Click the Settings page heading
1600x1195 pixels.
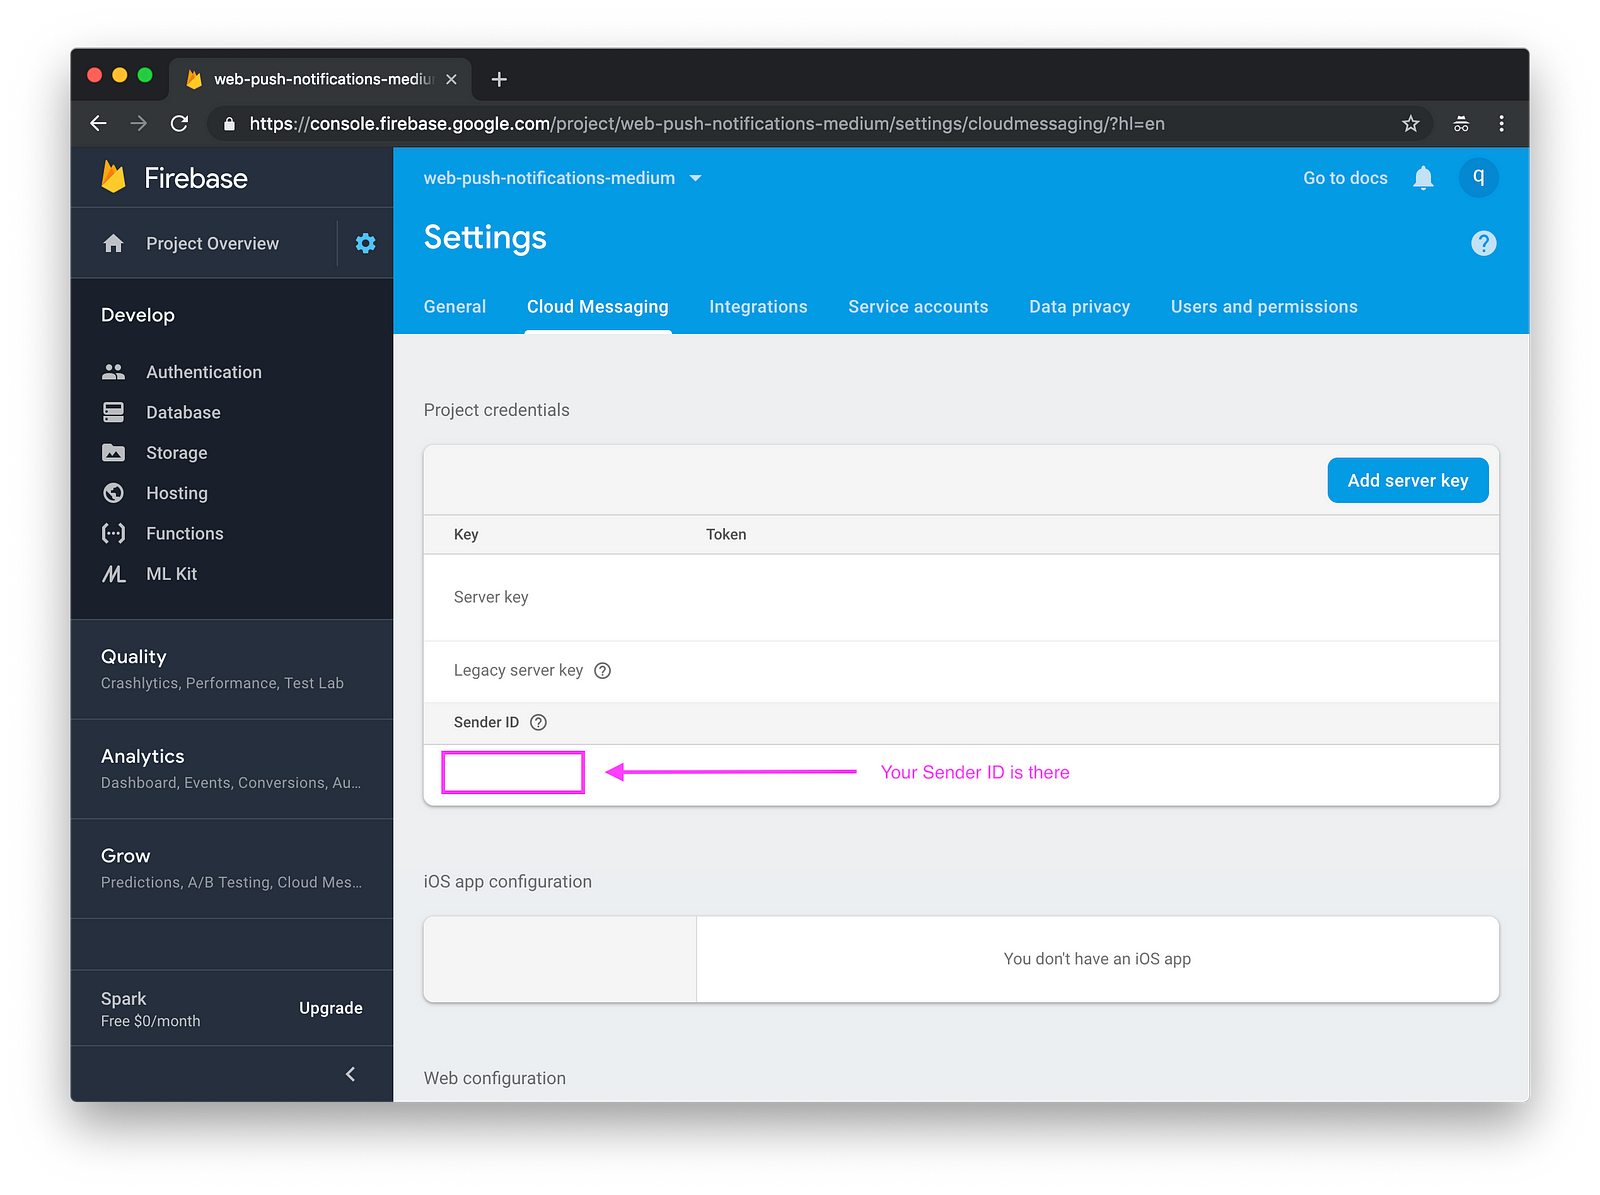coord(485,238)
